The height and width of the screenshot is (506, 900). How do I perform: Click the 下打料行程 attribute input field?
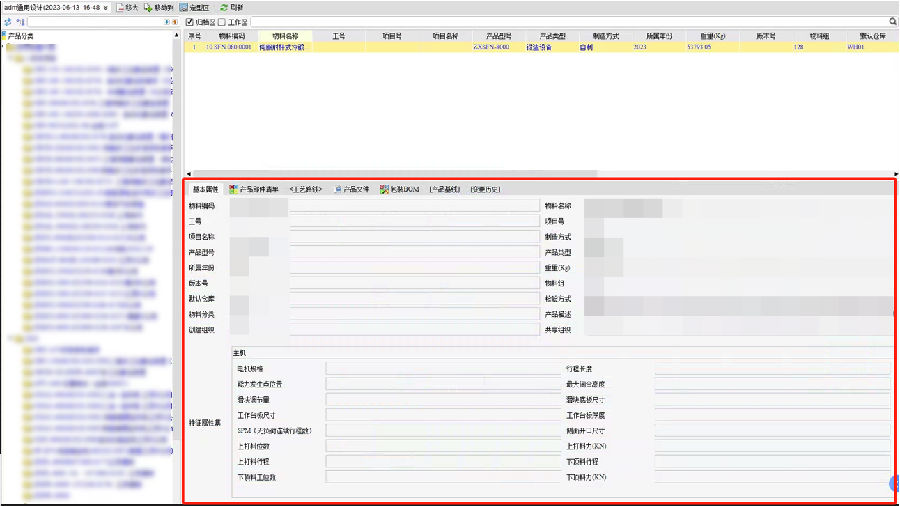(772, 461)
